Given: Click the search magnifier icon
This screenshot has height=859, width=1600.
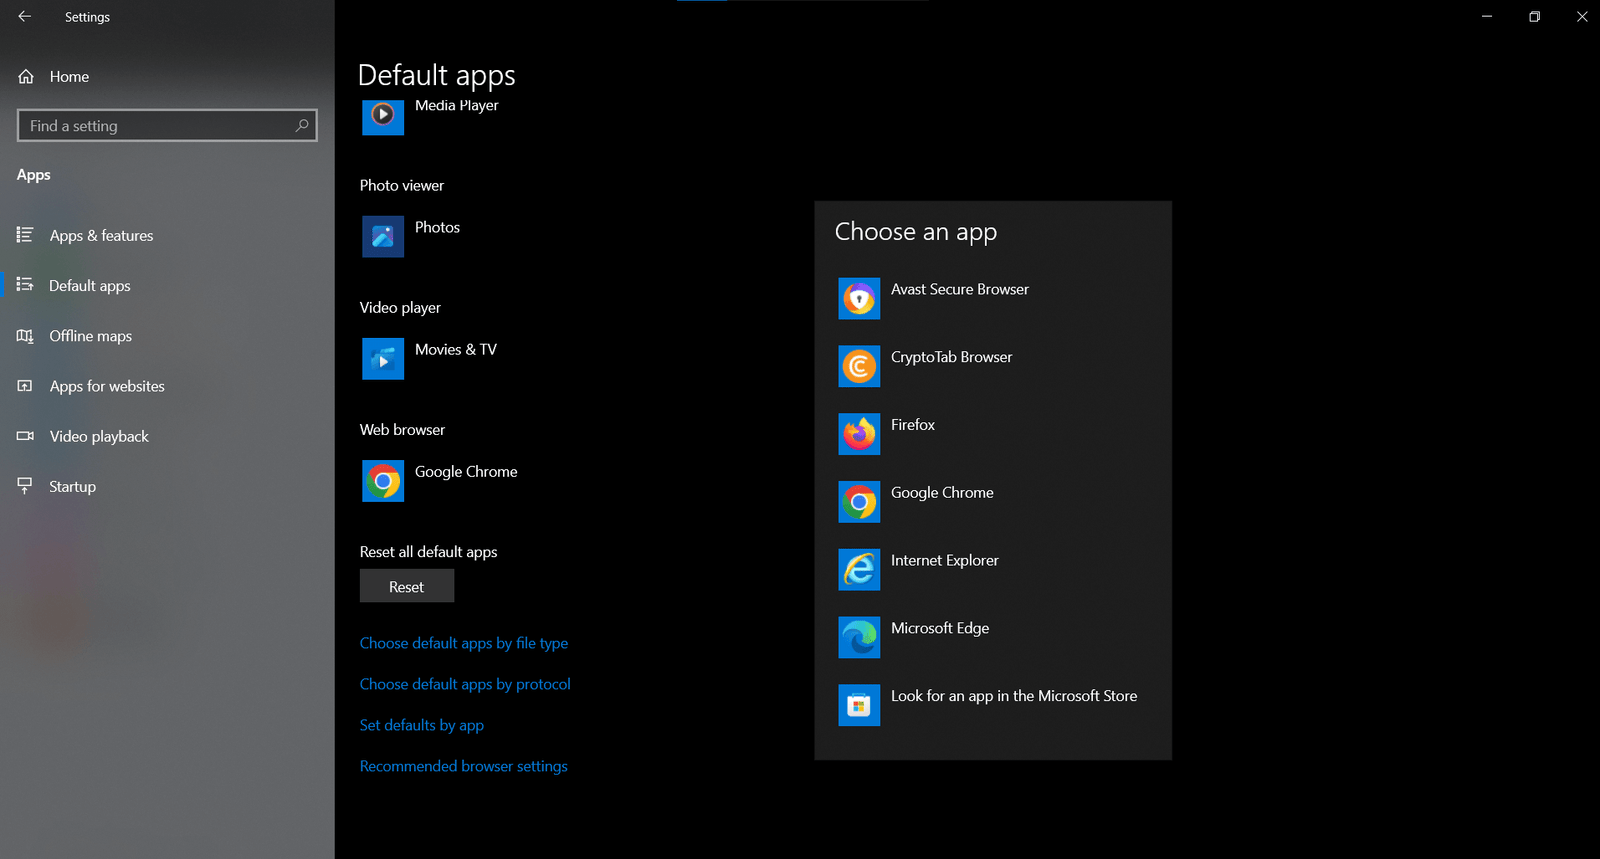Looking at the screenshot, I should pos(302,125).
